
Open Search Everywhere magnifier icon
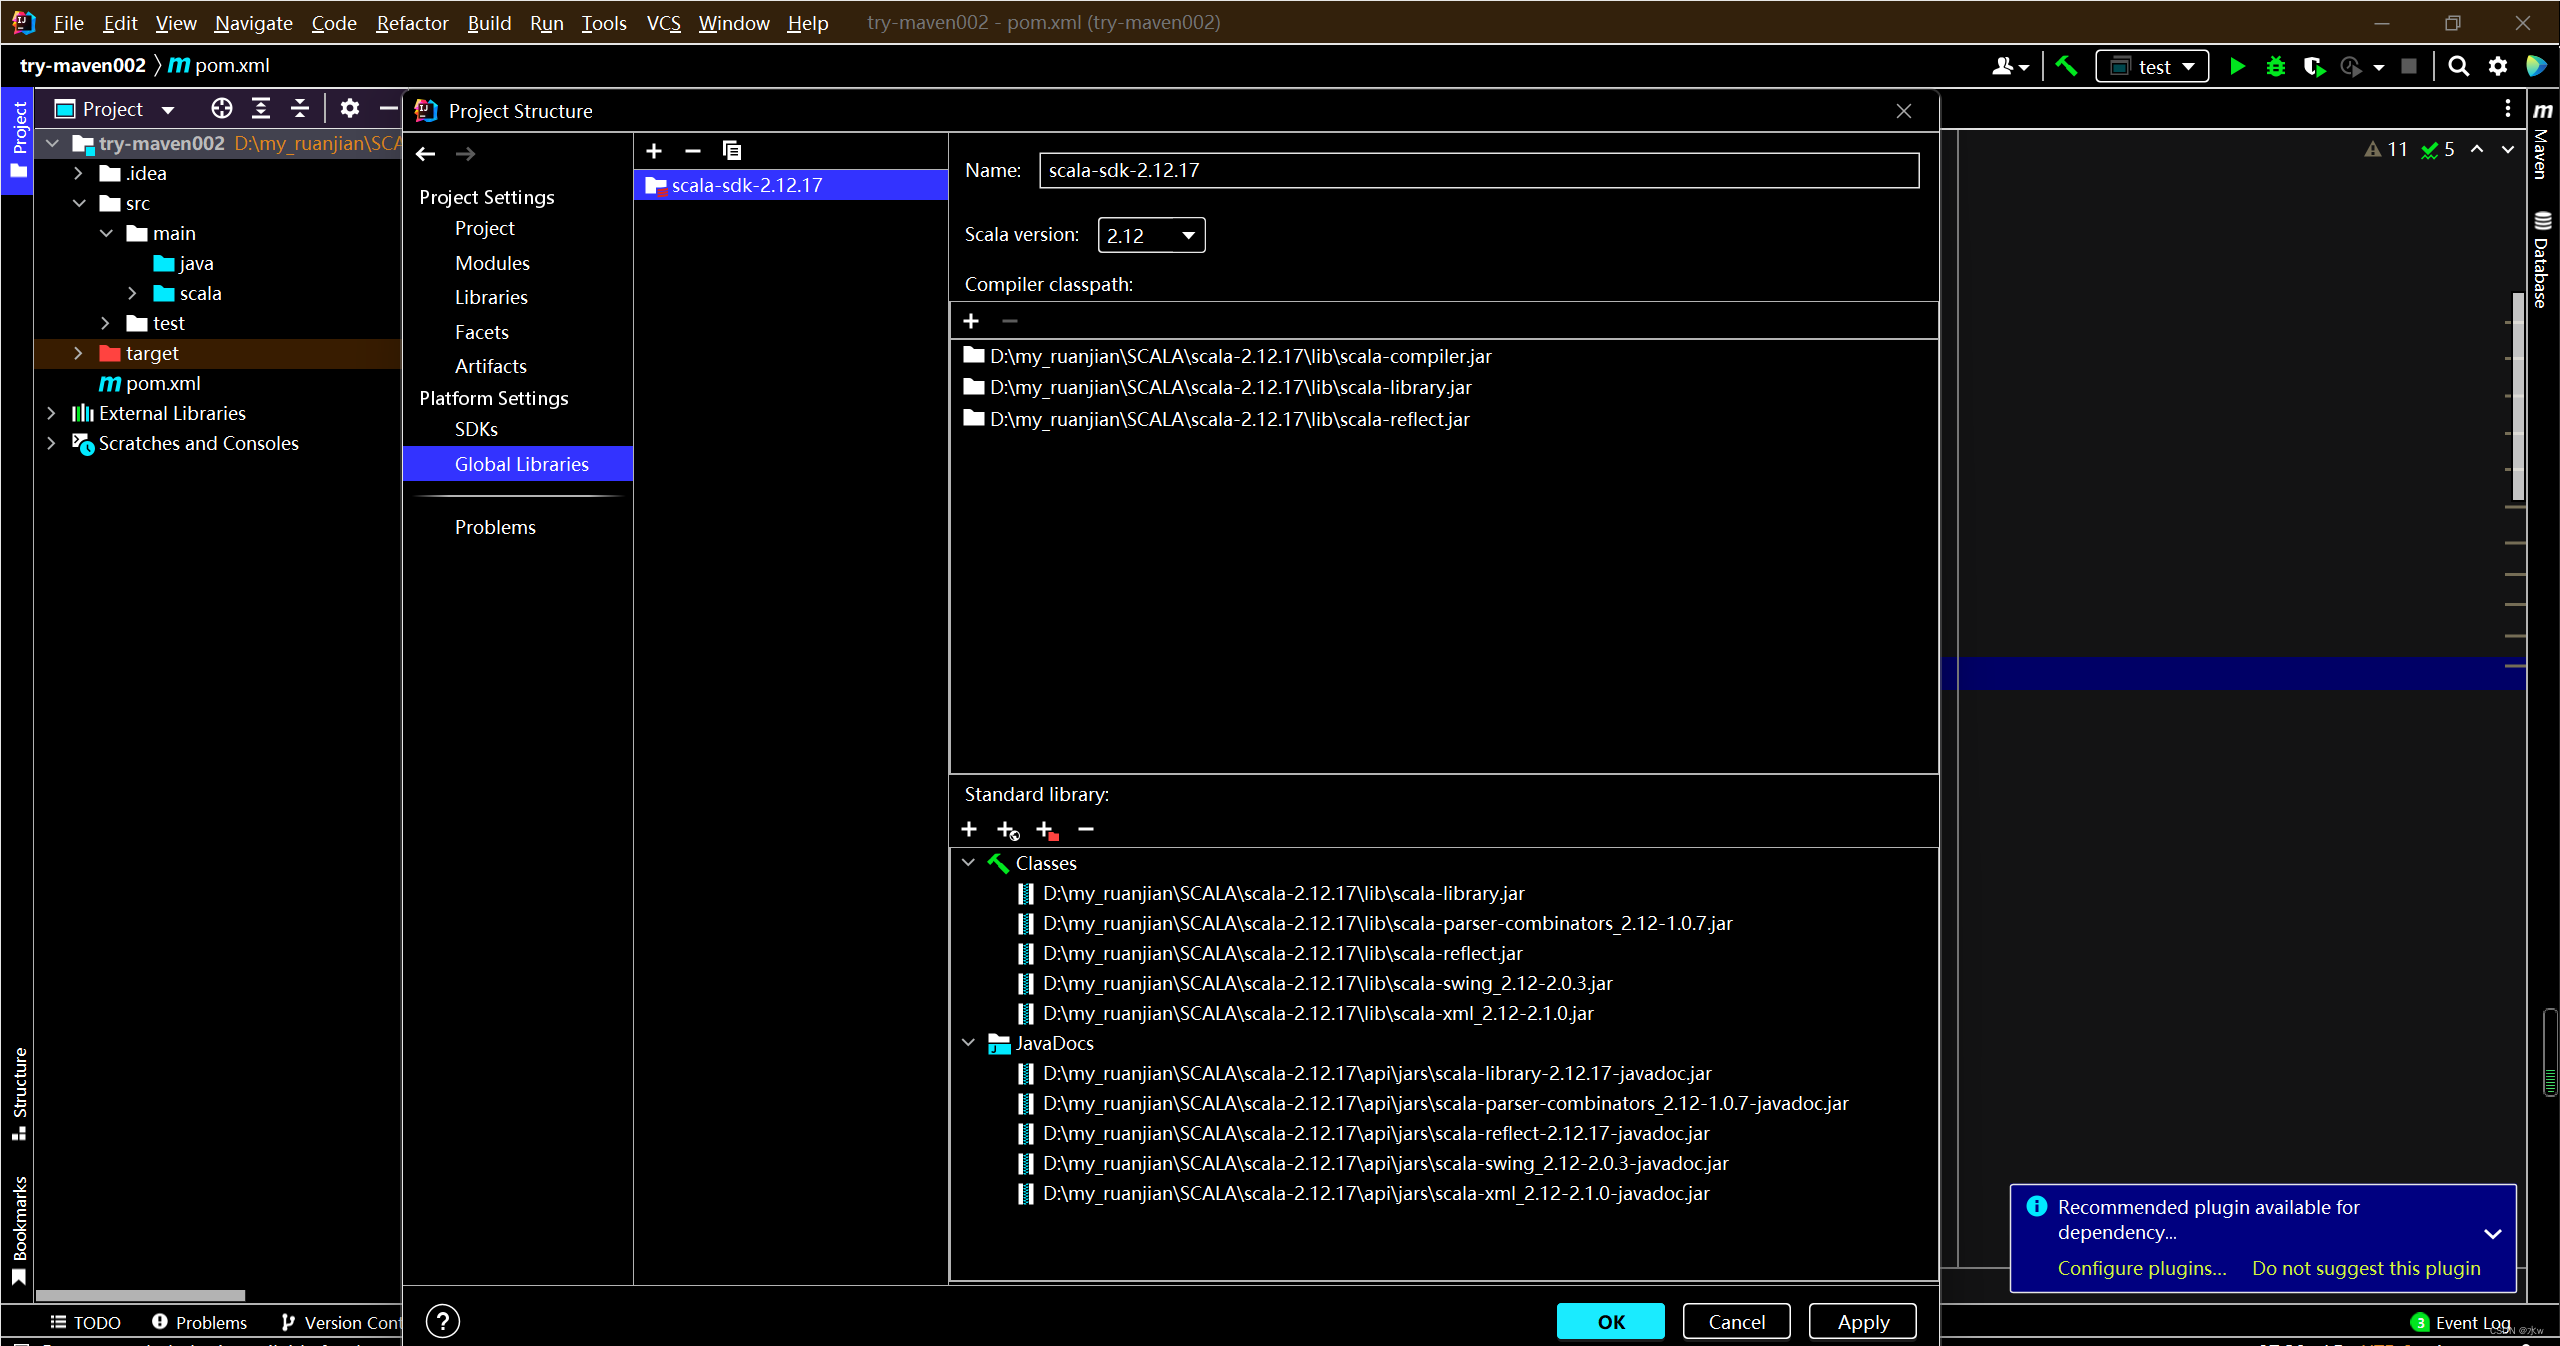[2457, 66]
